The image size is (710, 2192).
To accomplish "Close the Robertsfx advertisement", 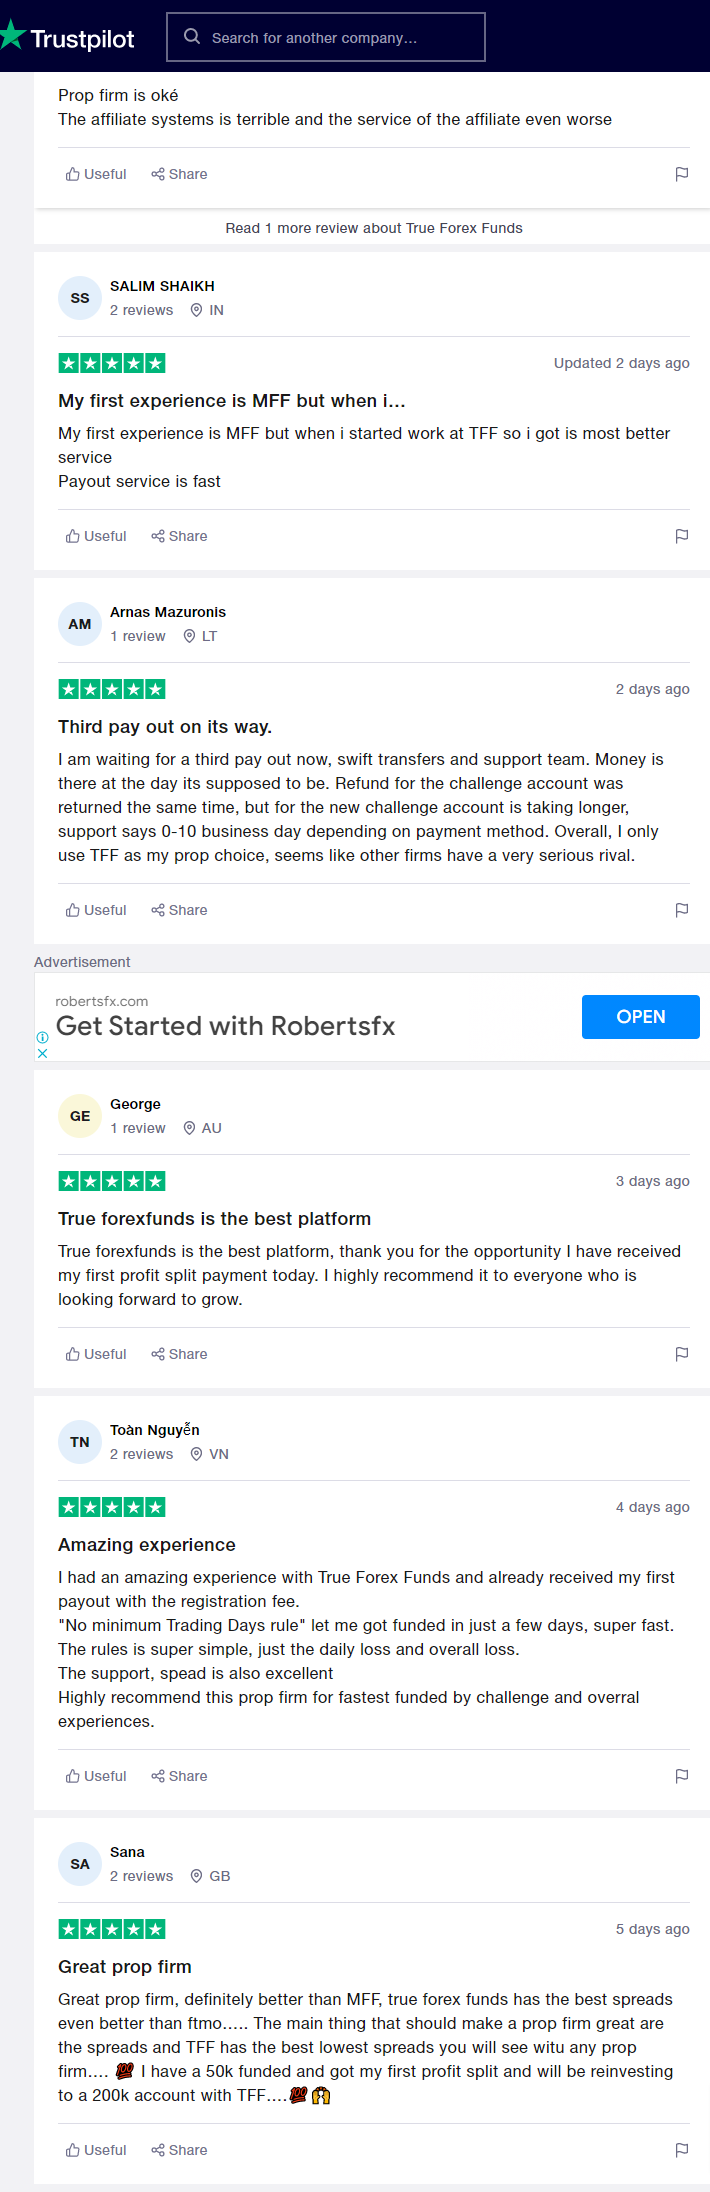I will pos(42,1053).
